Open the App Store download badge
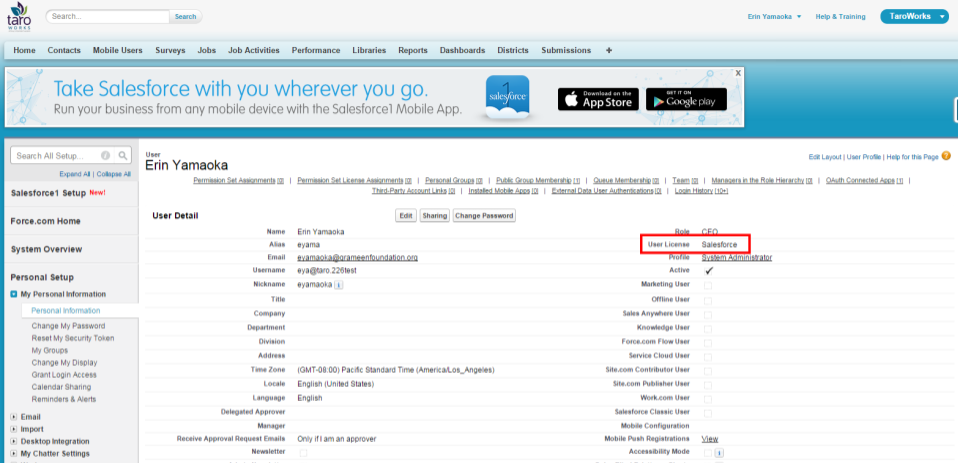 (x=598, y=99)
